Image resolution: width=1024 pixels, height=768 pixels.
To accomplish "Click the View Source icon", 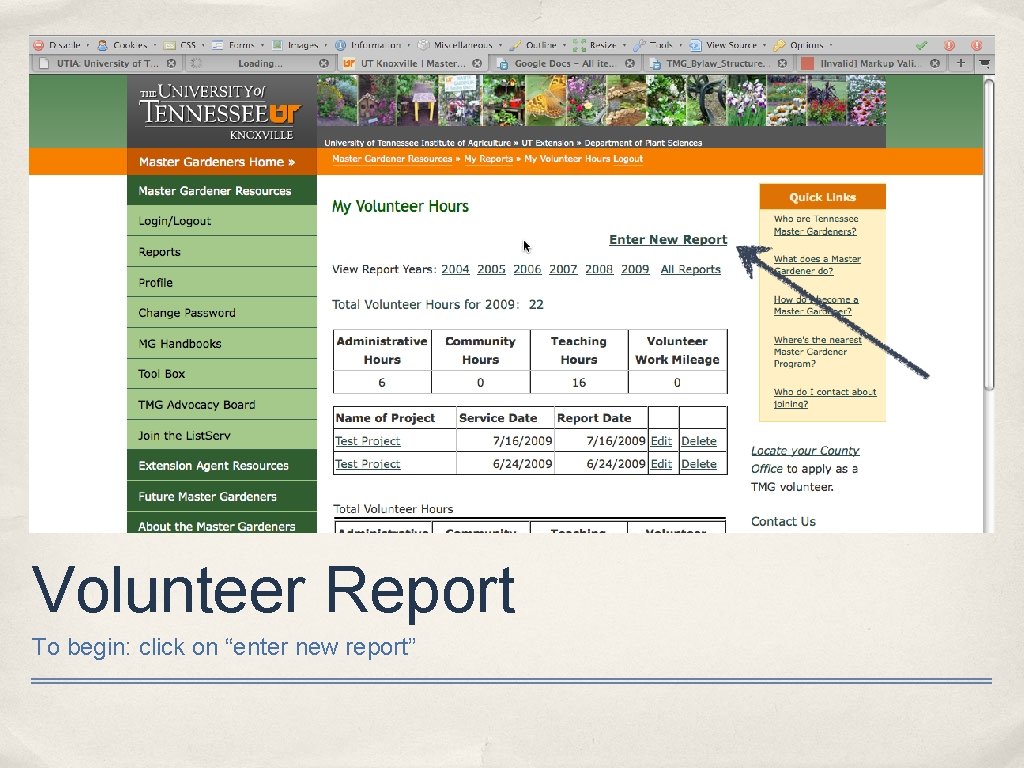I will coord(695,45).
